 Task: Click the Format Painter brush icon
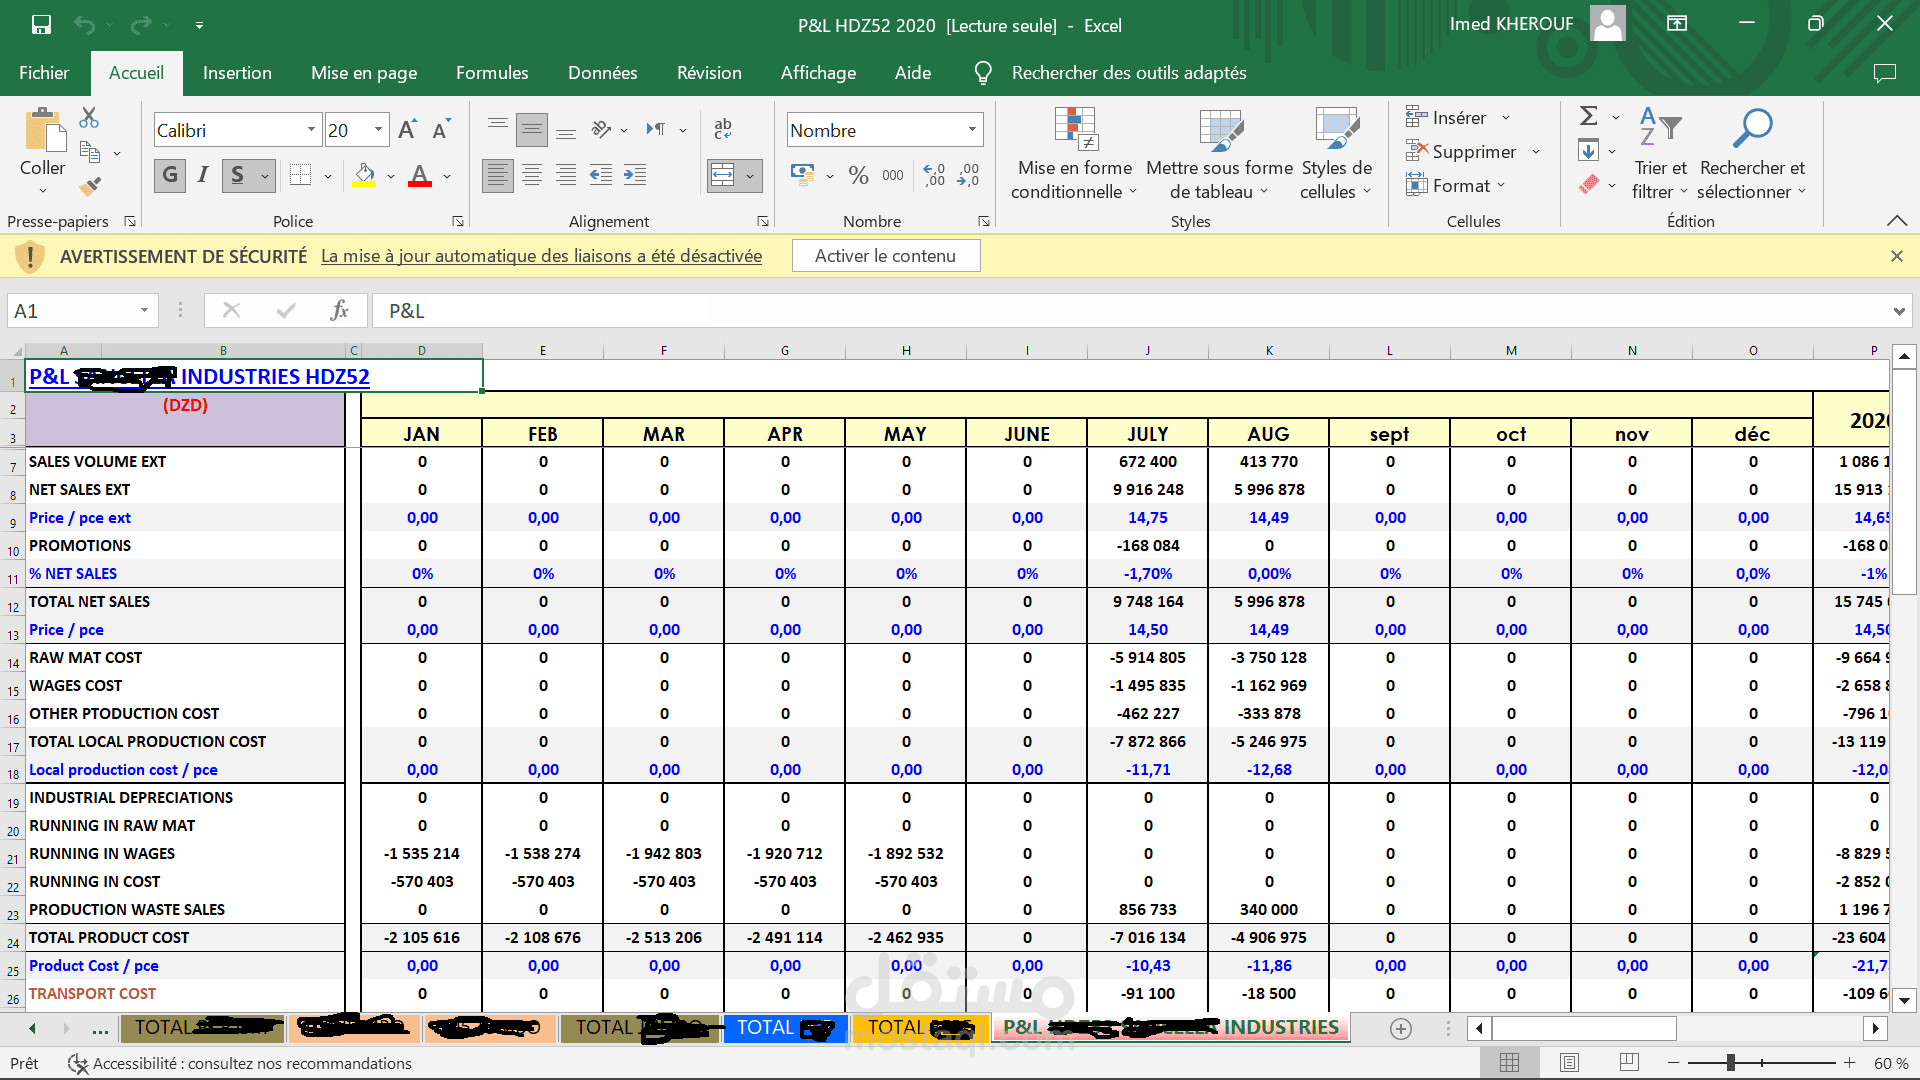[x=90, y=186]
